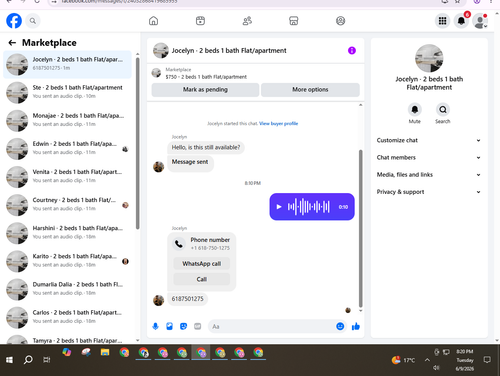The width and height of the screenshot is (500, 376).
Task: Open Courtney conversation in the list
Action: [67, 205]
